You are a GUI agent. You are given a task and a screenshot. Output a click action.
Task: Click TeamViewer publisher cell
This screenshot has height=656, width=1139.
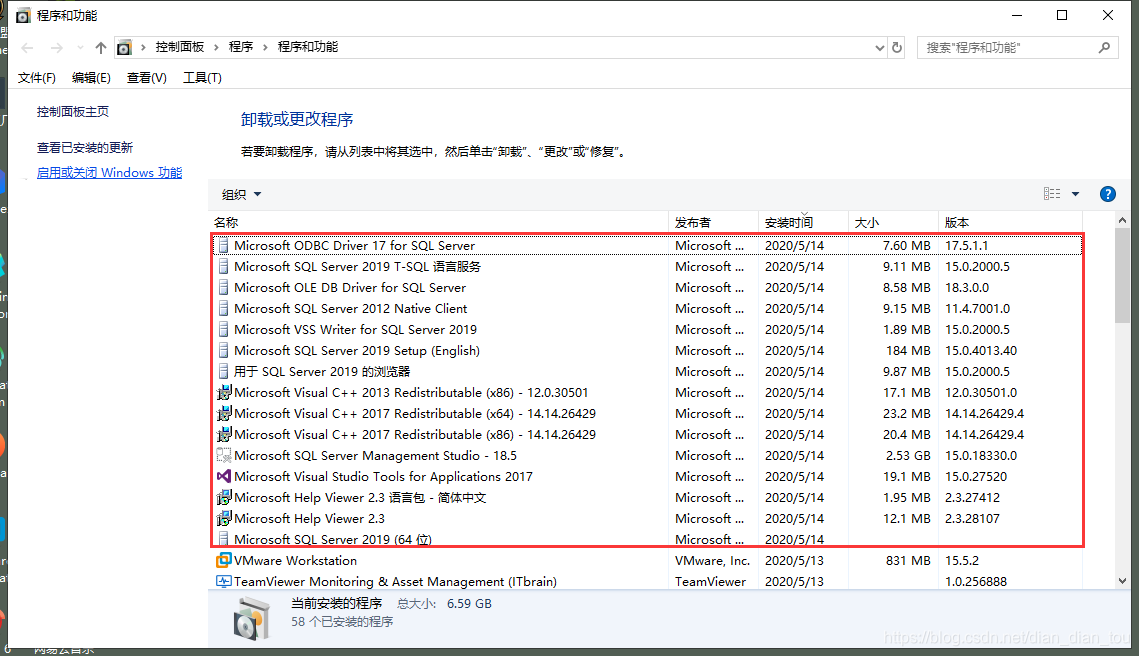[710, 582]
